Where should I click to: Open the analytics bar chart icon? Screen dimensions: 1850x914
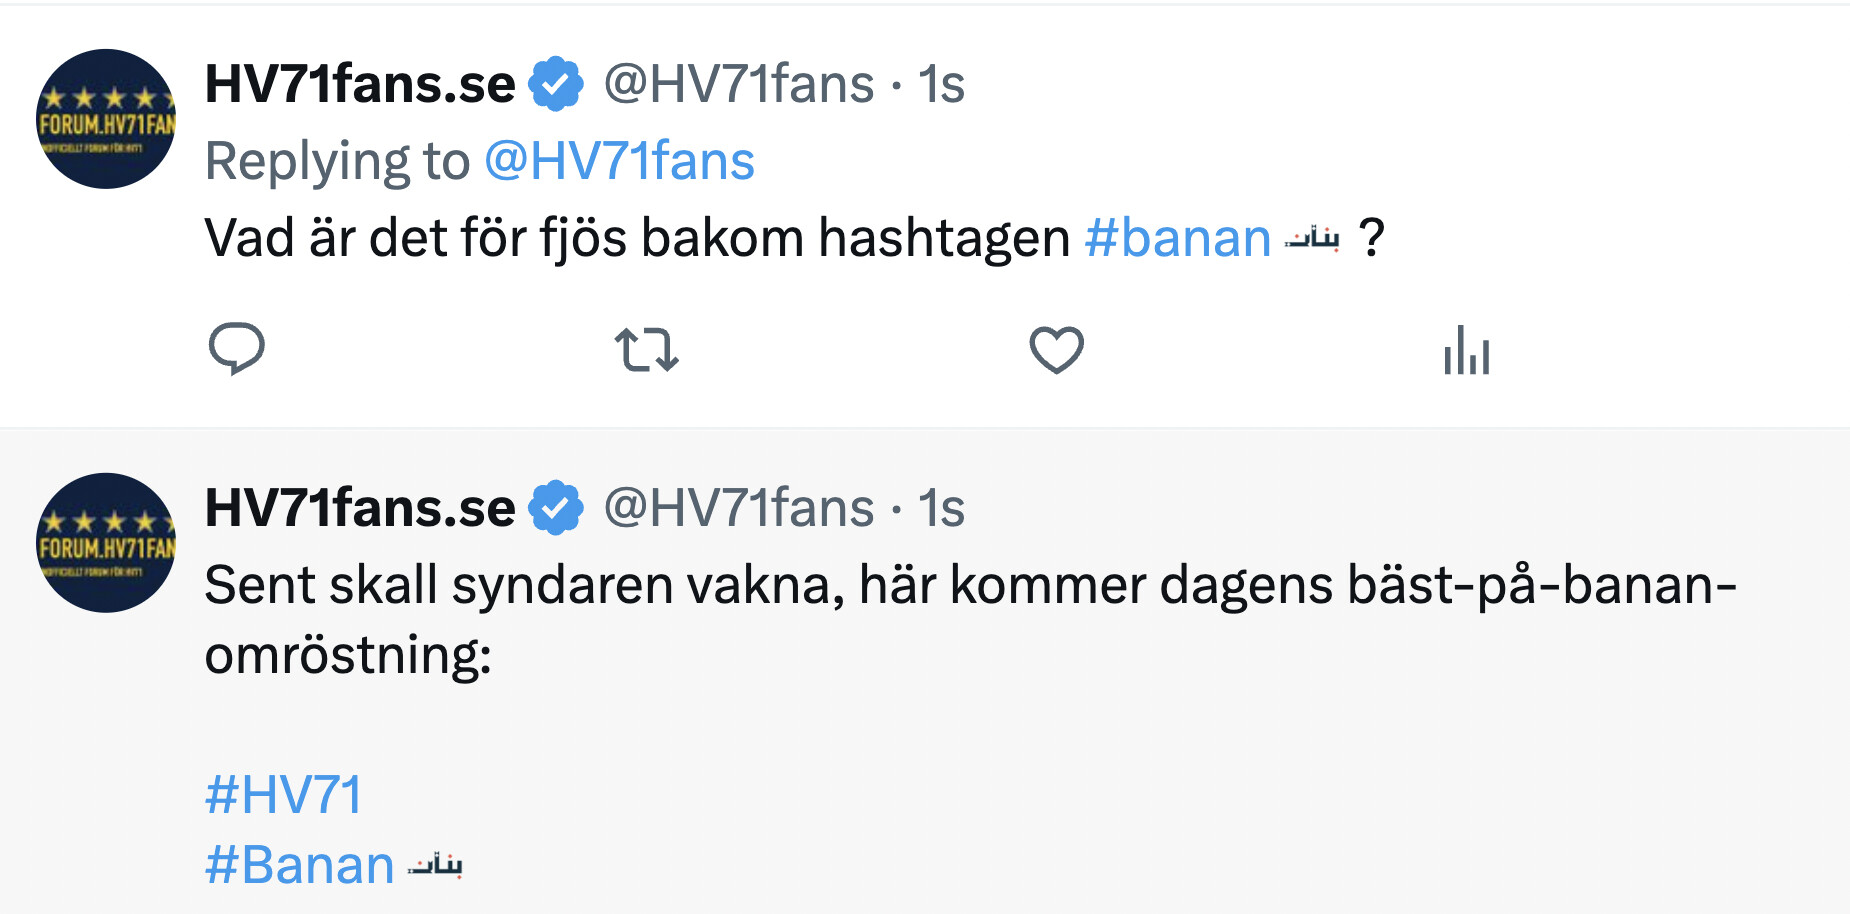tap(1466, 350)
